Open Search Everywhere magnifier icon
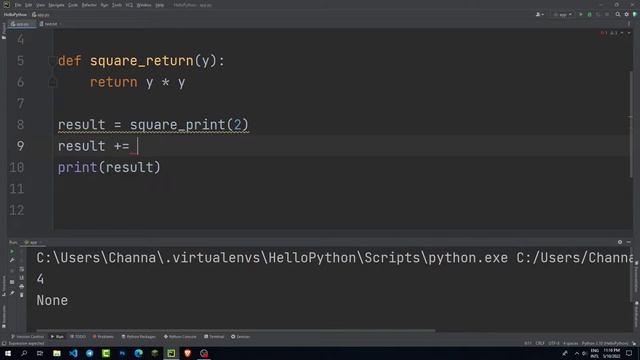 click(x=618, y=15)
